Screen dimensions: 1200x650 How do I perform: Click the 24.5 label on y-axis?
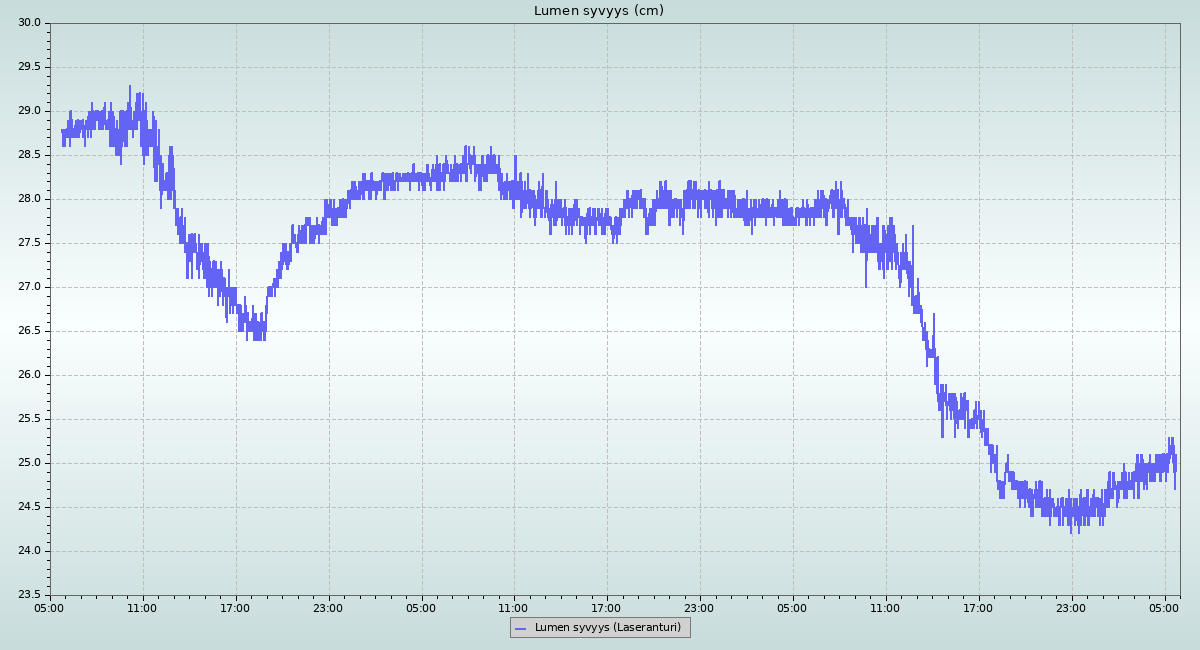pos(29,507)
